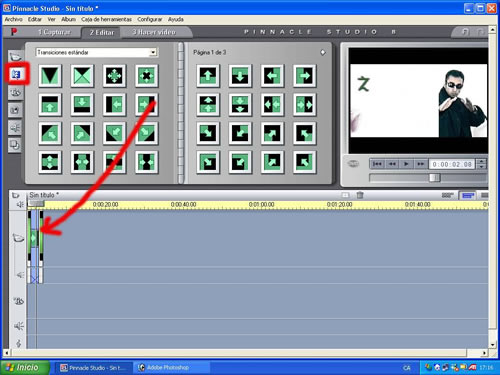The height and width of the screenshot is (375, 500).
Task: Open the disc menus album icon
Action: pos(15,145)
